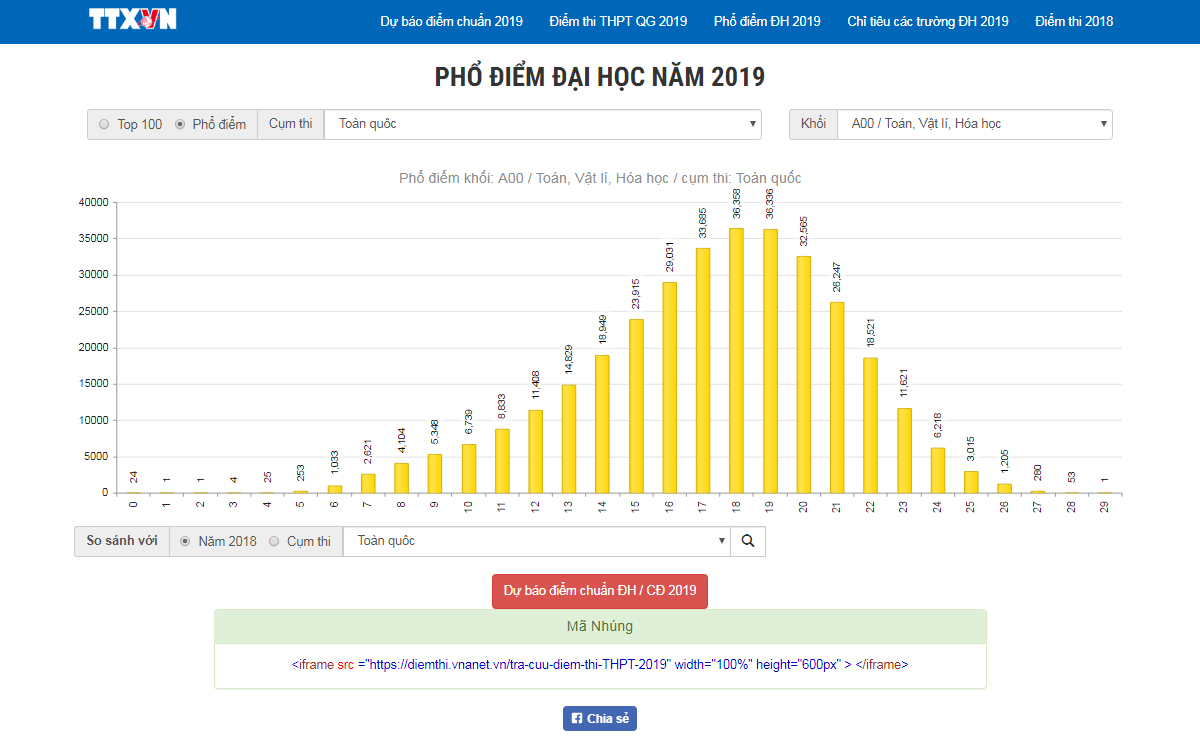Click the Facebook Chia sẻ share button

(x=599, y=718)
